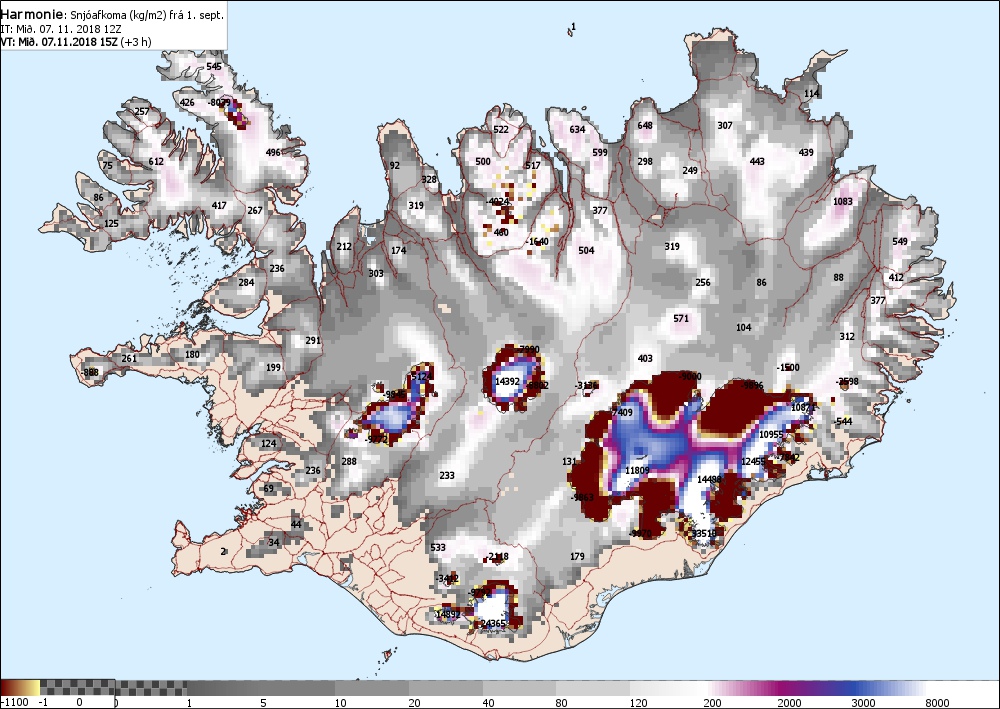Image resolution: width=1000 pixels, height=709 pixels.
Task: Select the 312 value label
Action: [x=847, y=336]
